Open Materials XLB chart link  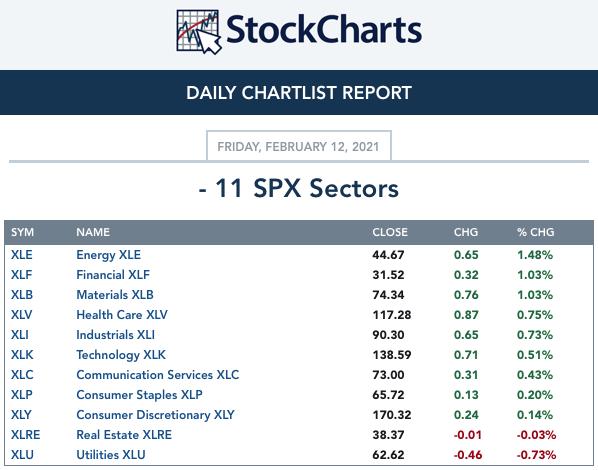point(115,295)
